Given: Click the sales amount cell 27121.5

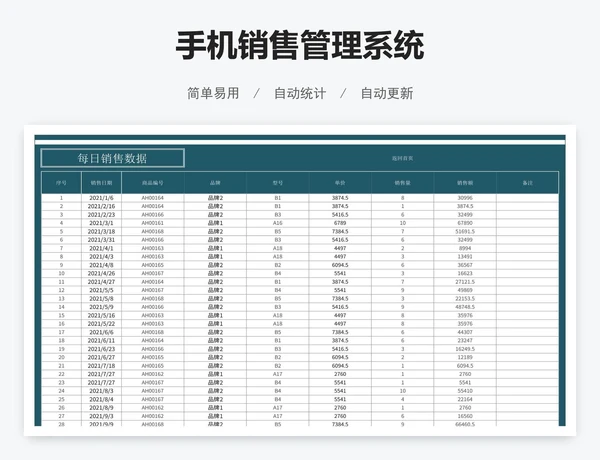Looking at the screenshot, I should click(x=465, y=282).
